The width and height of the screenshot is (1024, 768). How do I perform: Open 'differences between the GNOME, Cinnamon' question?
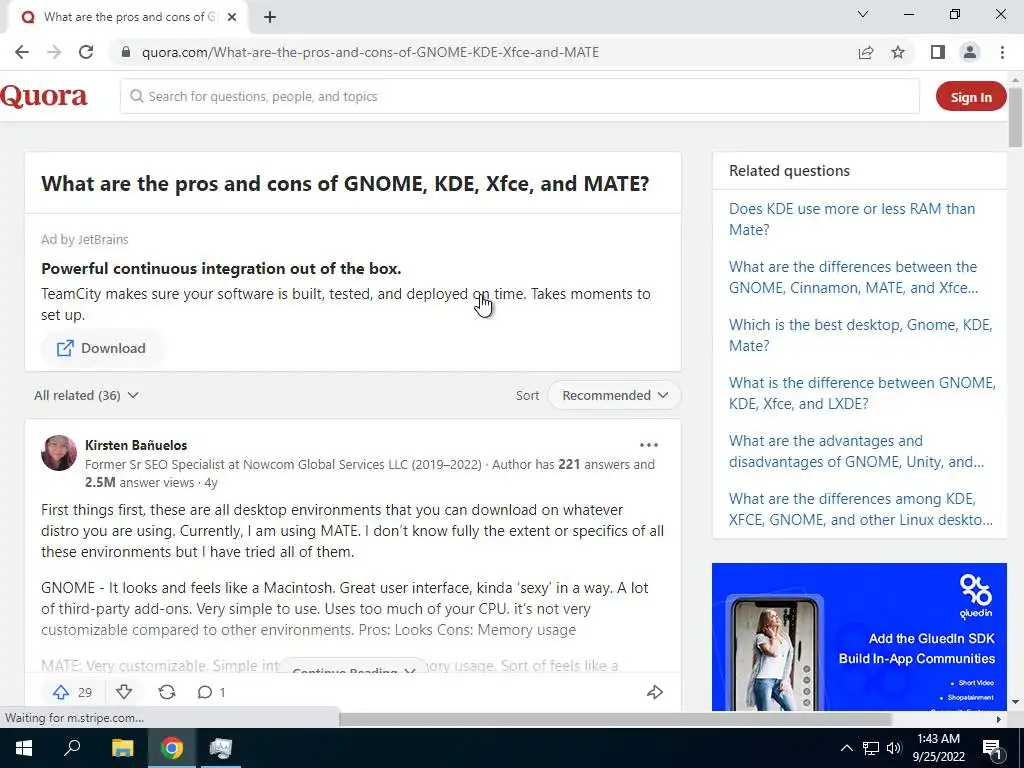854,278
